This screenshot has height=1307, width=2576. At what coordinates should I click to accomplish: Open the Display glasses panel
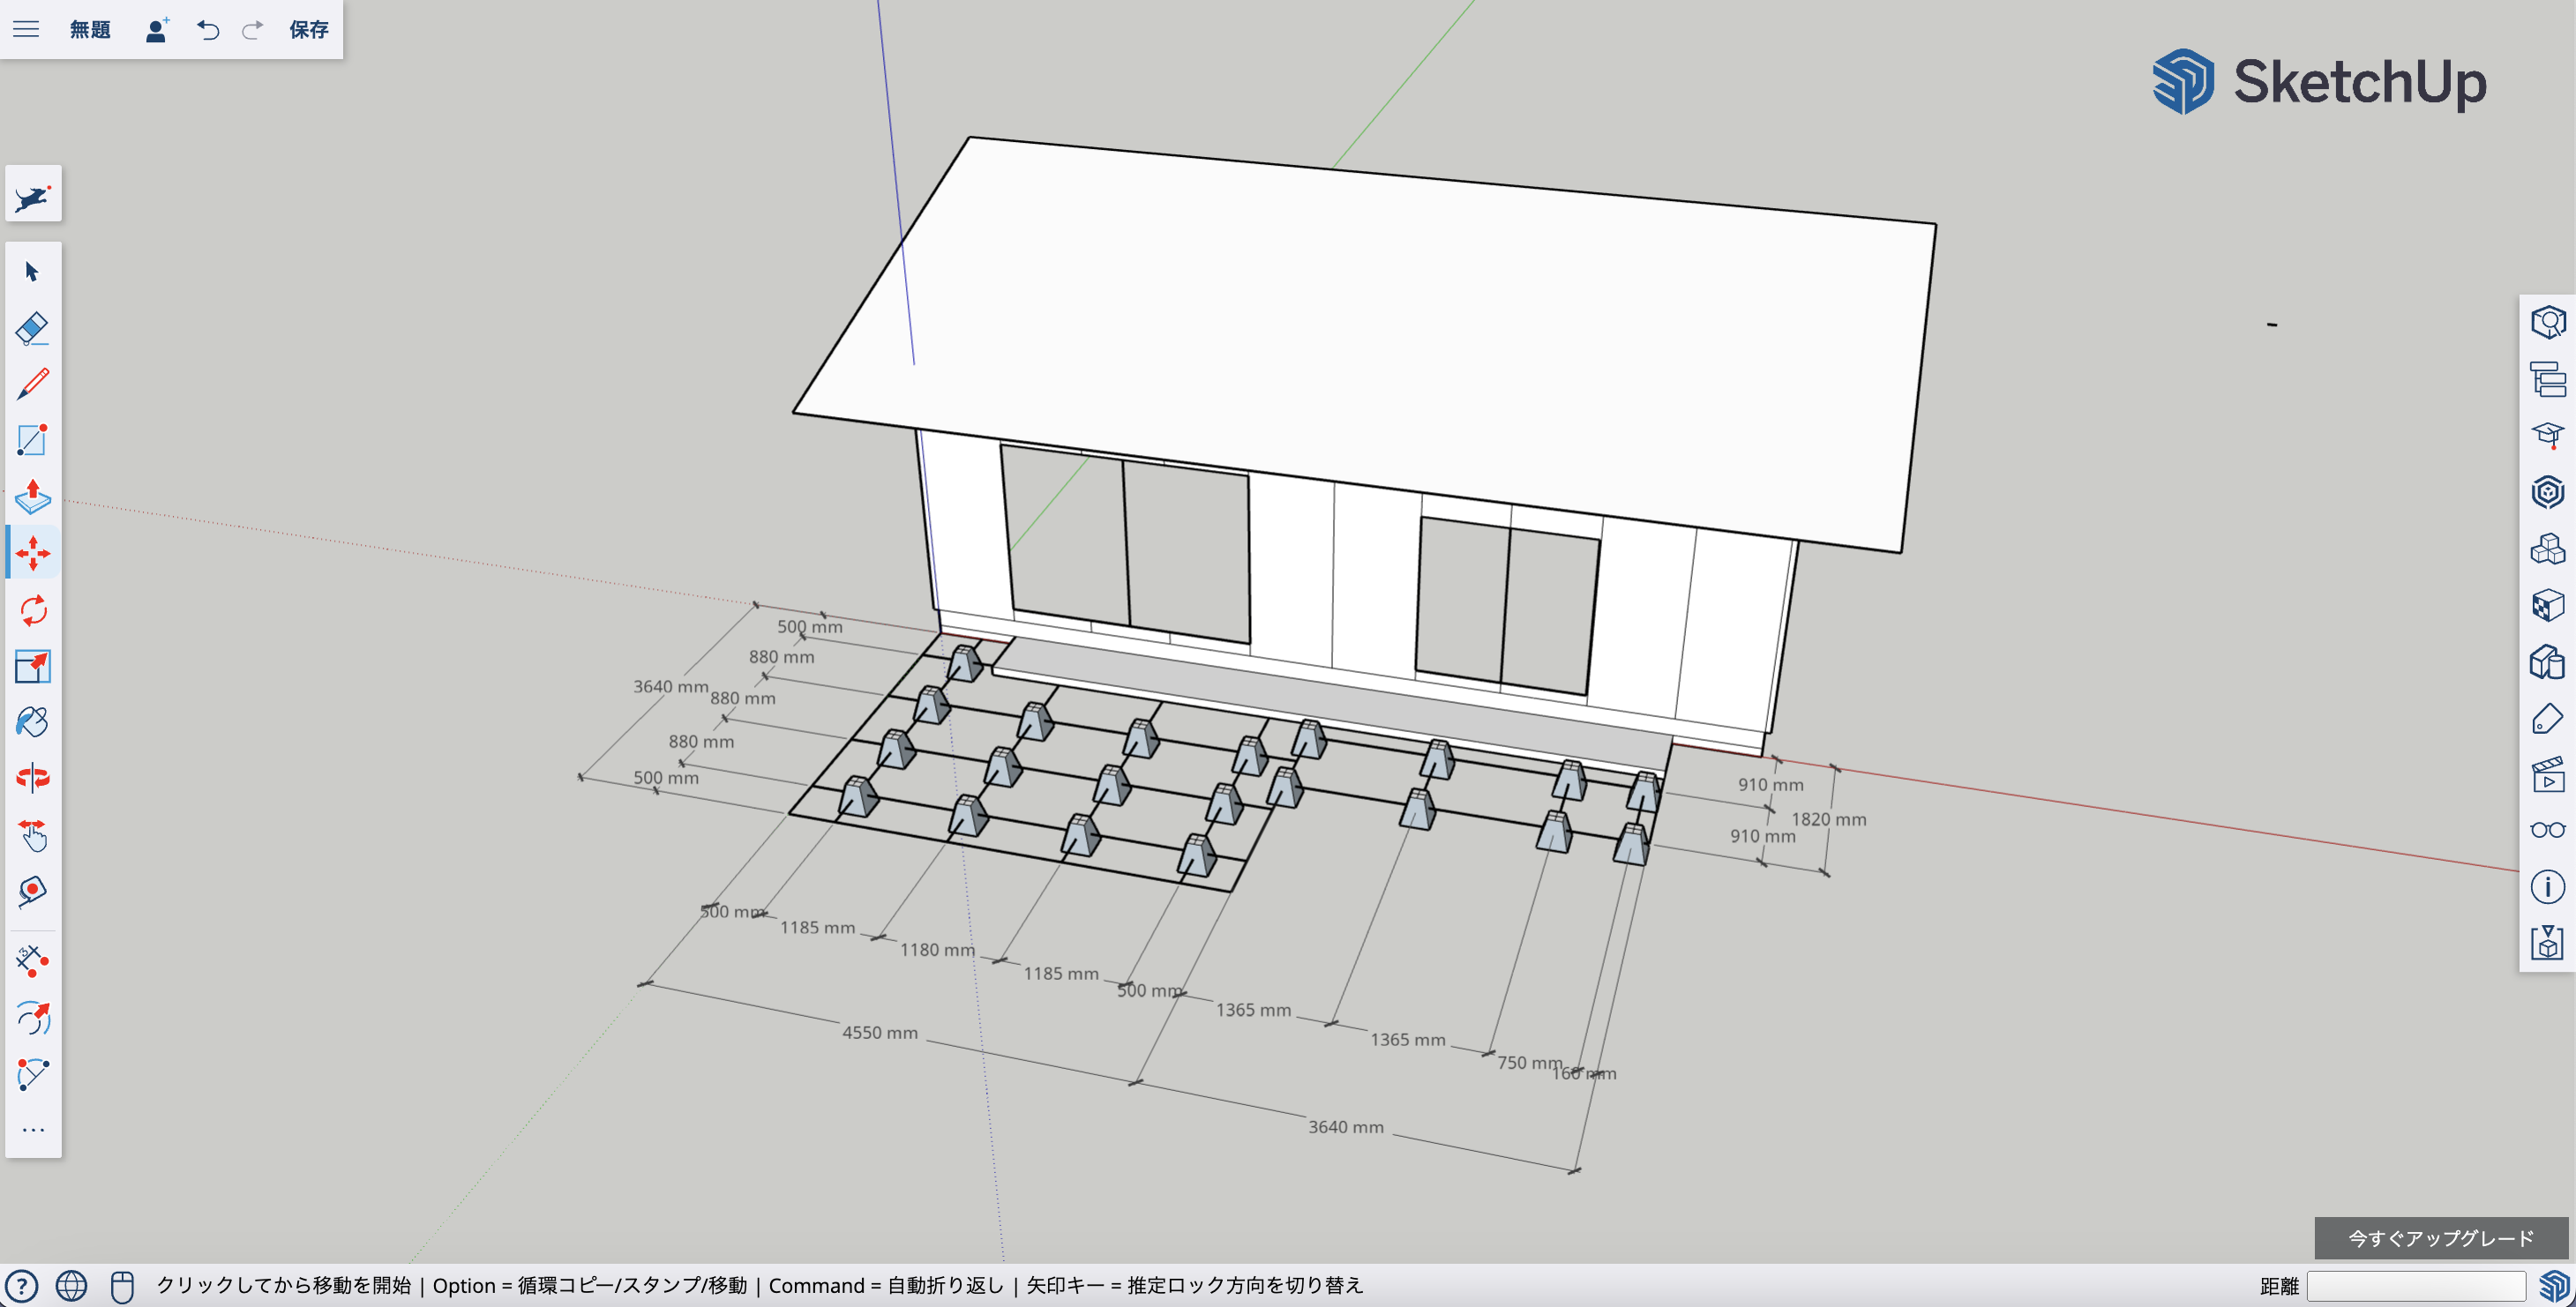point(2547,830)
